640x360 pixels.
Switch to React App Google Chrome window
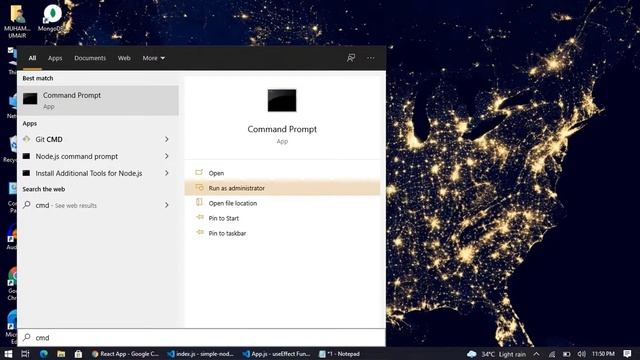tap(126, 354)
